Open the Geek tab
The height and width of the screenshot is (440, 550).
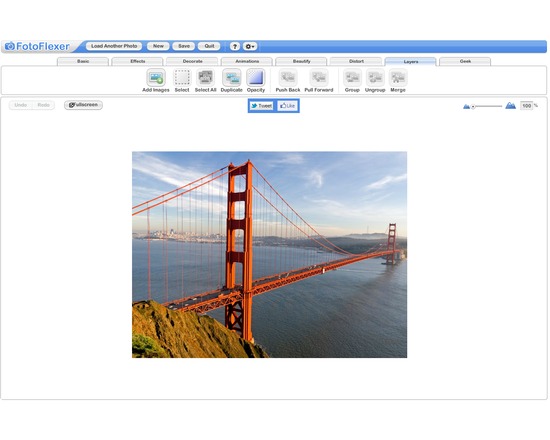(465, 61)
